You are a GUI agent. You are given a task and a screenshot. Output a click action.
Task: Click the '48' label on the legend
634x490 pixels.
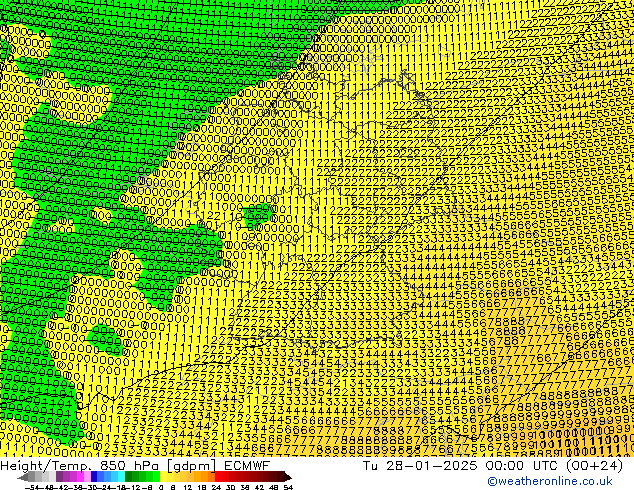coord(274,488)
